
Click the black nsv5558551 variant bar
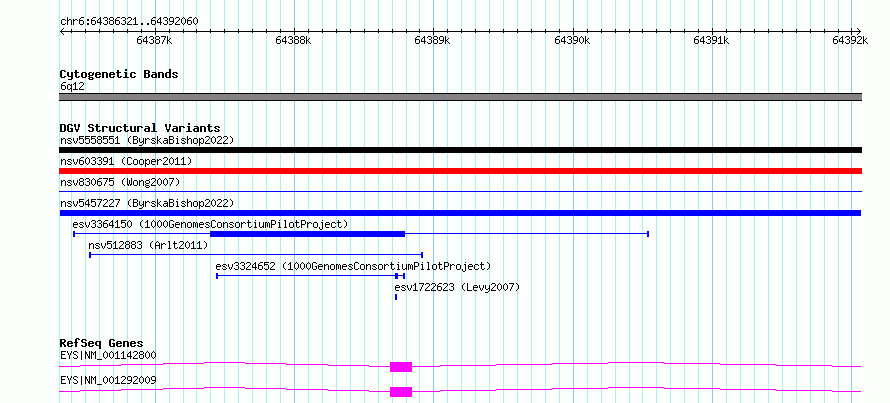[460, 150]
